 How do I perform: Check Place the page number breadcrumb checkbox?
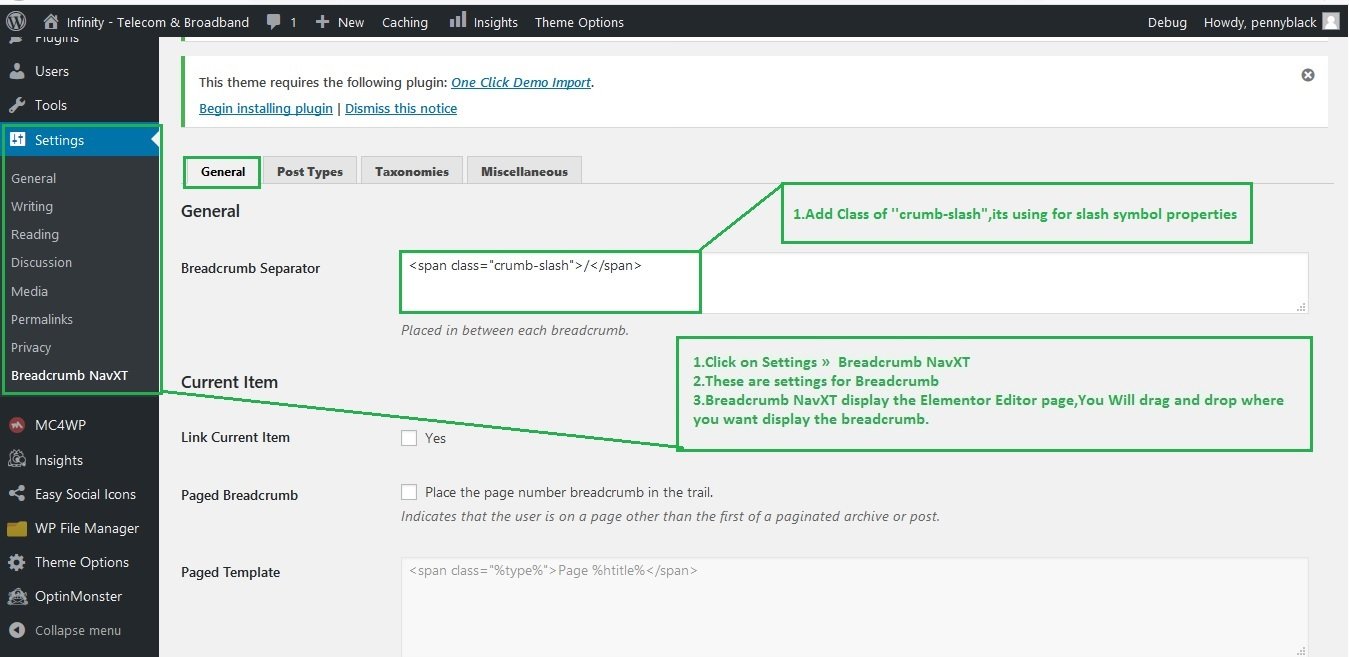pyautogui.click(x=409, y=492)
